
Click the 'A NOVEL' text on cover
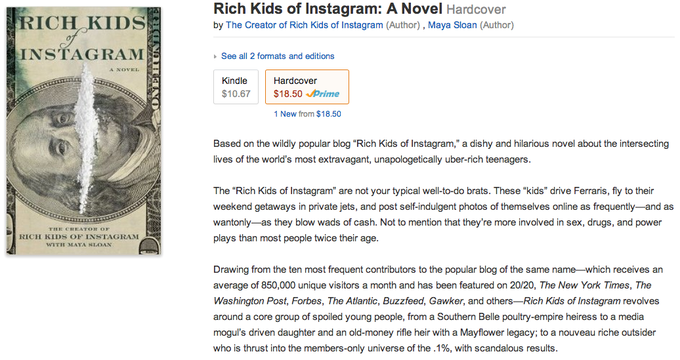pyautogui.click(x=124, y=69)
